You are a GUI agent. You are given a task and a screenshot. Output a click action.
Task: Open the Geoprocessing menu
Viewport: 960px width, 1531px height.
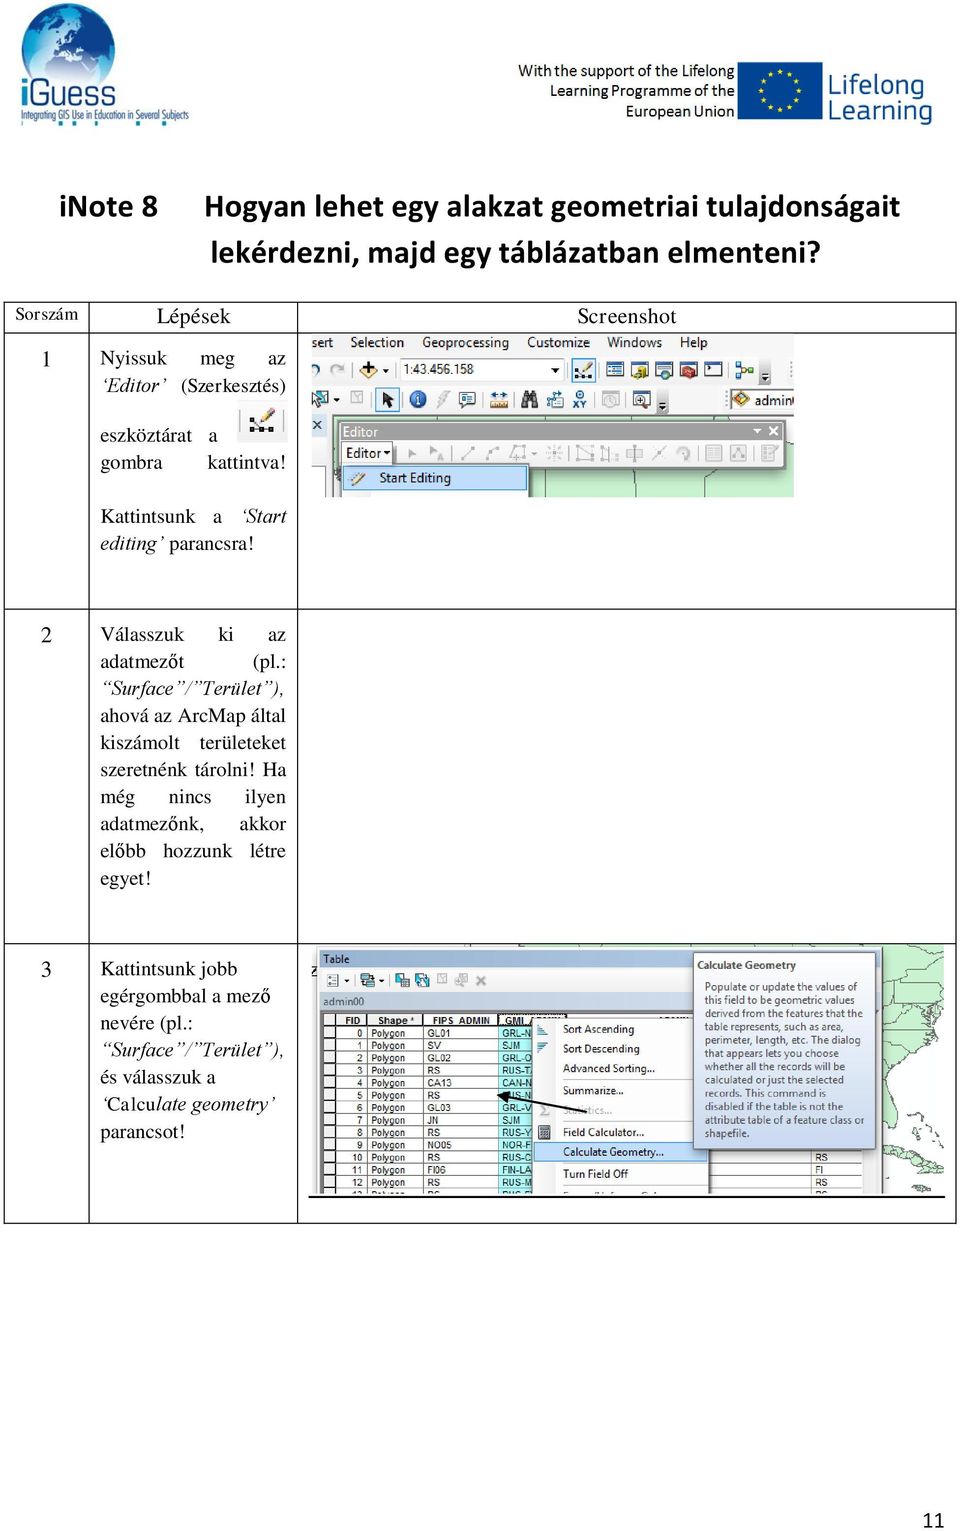465,342
